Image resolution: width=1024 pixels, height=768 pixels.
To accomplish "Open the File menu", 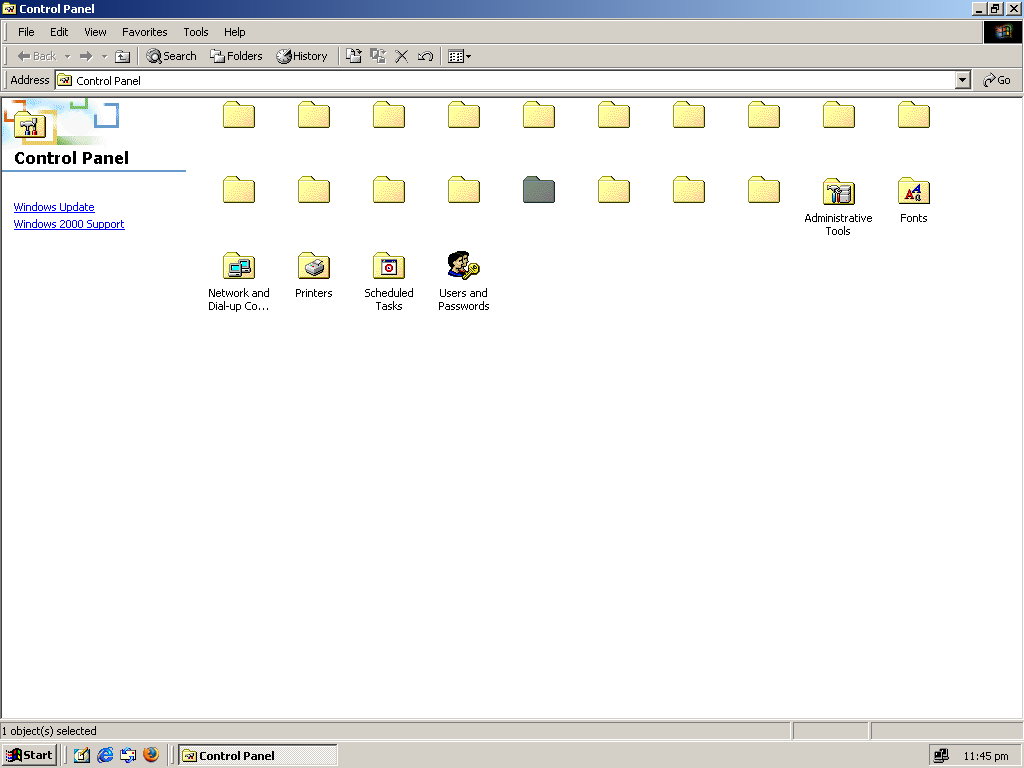I will click(26, 32).
